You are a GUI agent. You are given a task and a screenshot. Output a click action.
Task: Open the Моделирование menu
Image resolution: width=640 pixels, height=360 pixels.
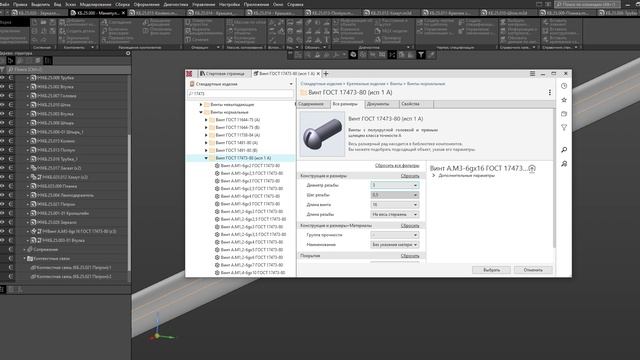pos(96,4)
